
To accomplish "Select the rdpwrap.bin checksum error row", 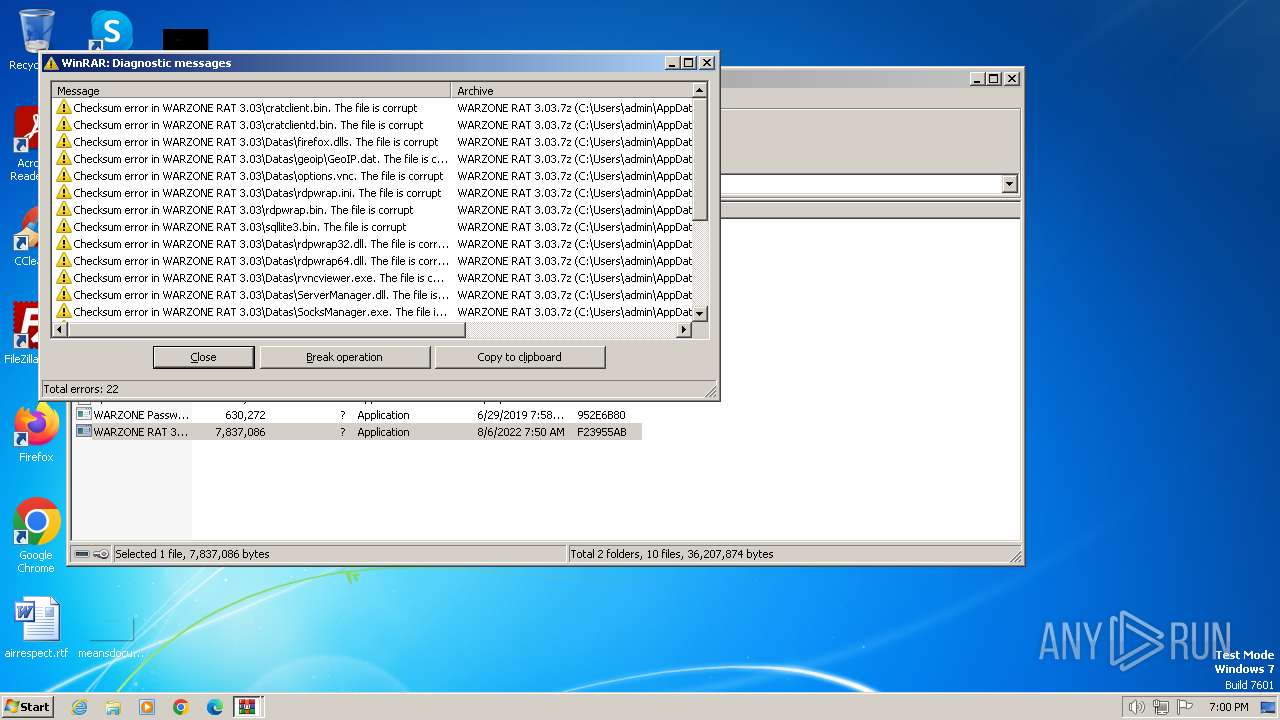I will pyautogui.click(x=372, y=210).
